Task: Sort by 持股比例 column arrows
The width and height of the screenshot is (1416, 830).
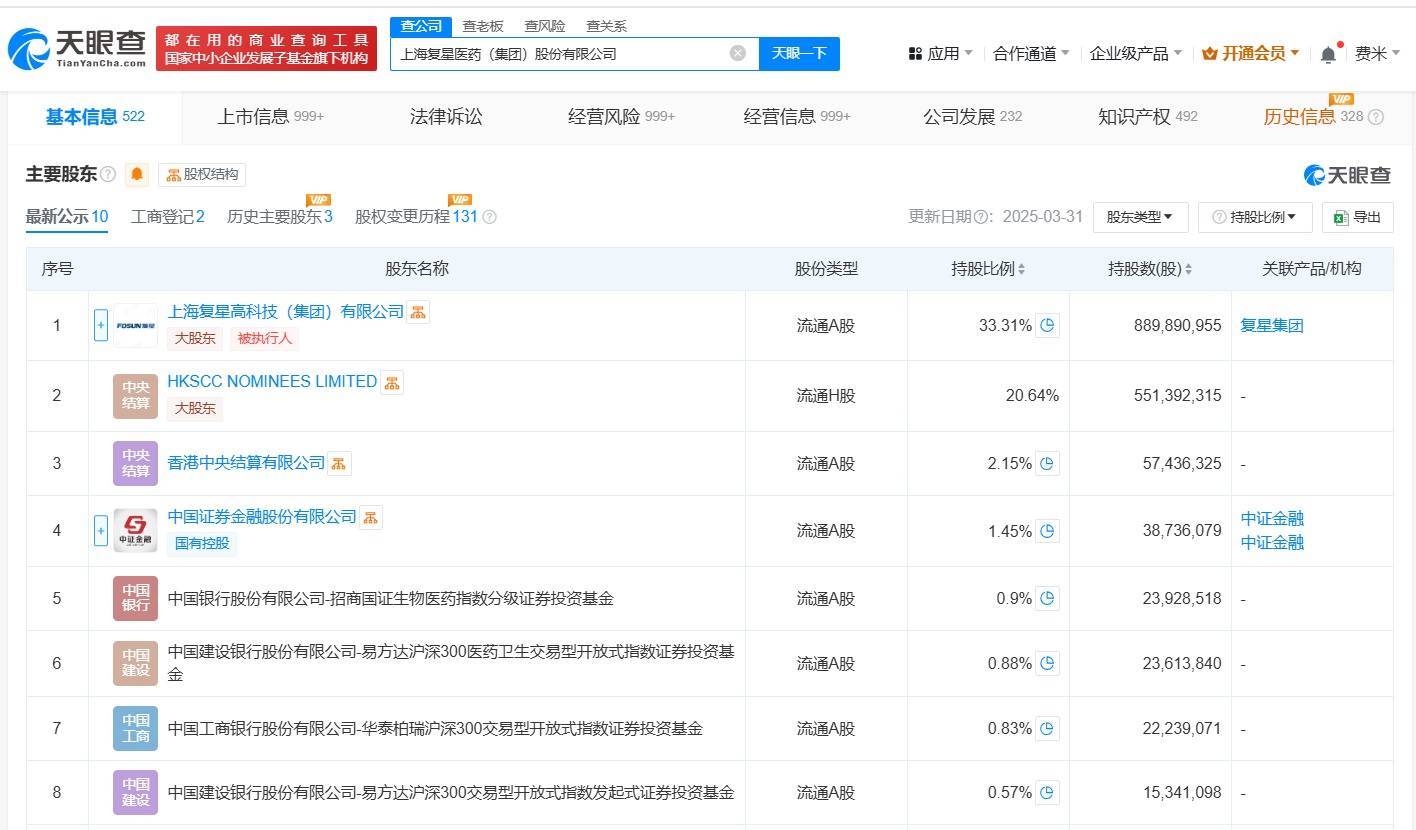Action: tap(1021, 269)
